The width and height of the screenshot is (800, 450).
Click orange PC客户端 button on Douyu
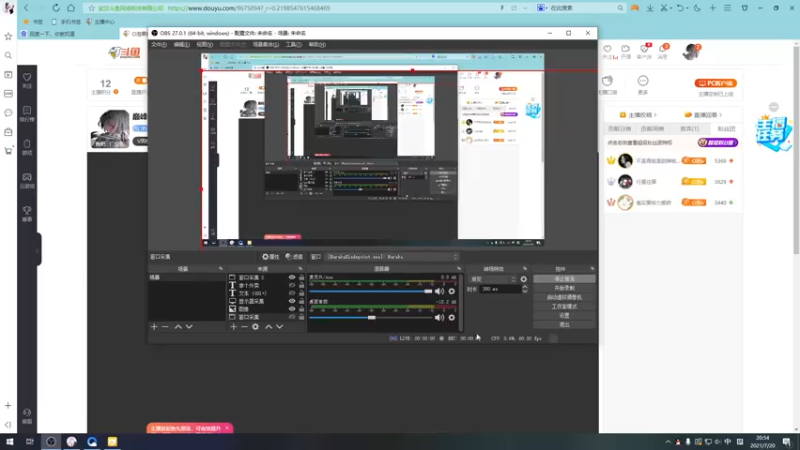pos(715,83)
